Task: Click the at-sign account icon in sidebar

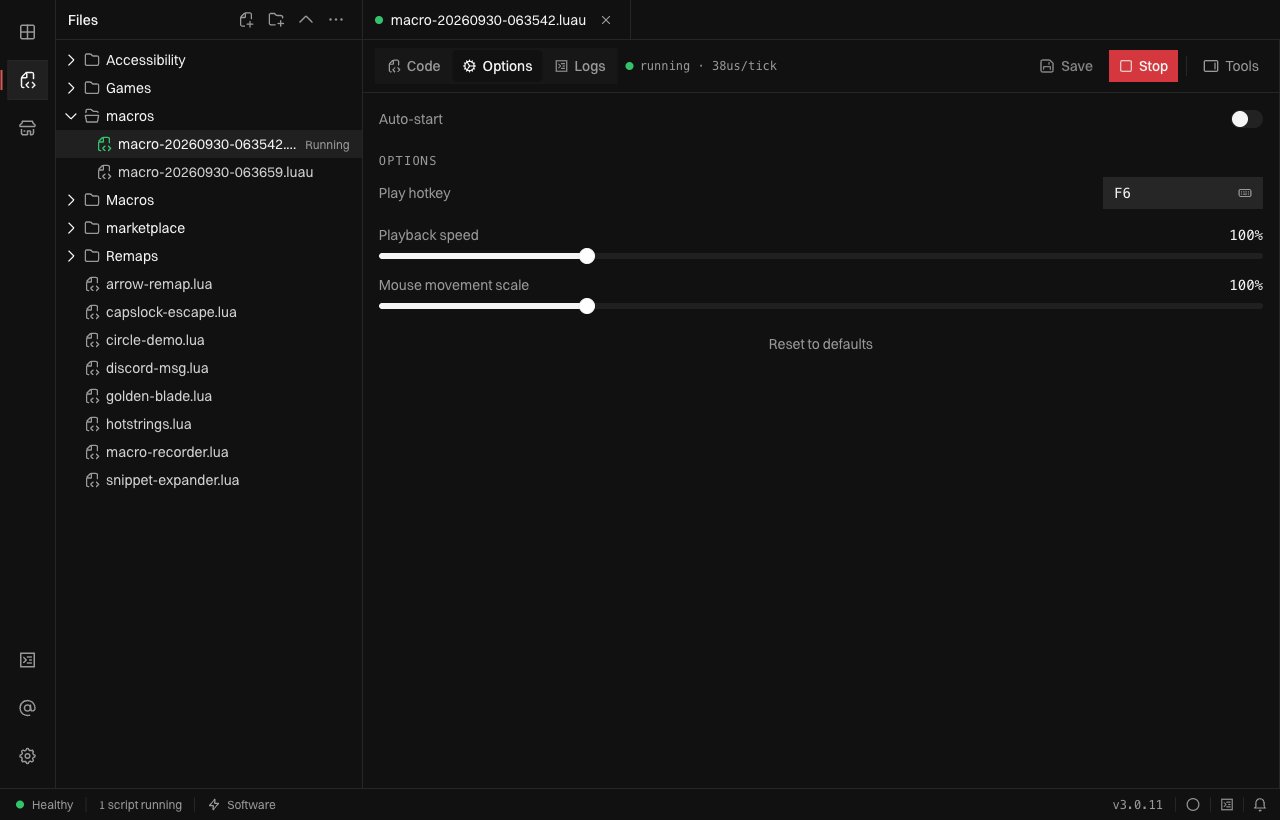Action: [x=27, y=708]
